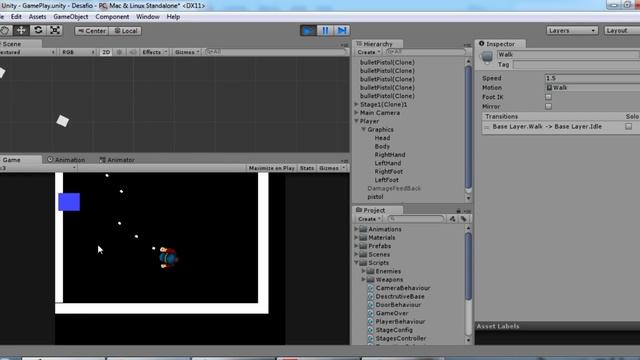Viewport: 640px width, 360px height.
Task: Enable the Foot IK checkbox
Action: (548, 97)
